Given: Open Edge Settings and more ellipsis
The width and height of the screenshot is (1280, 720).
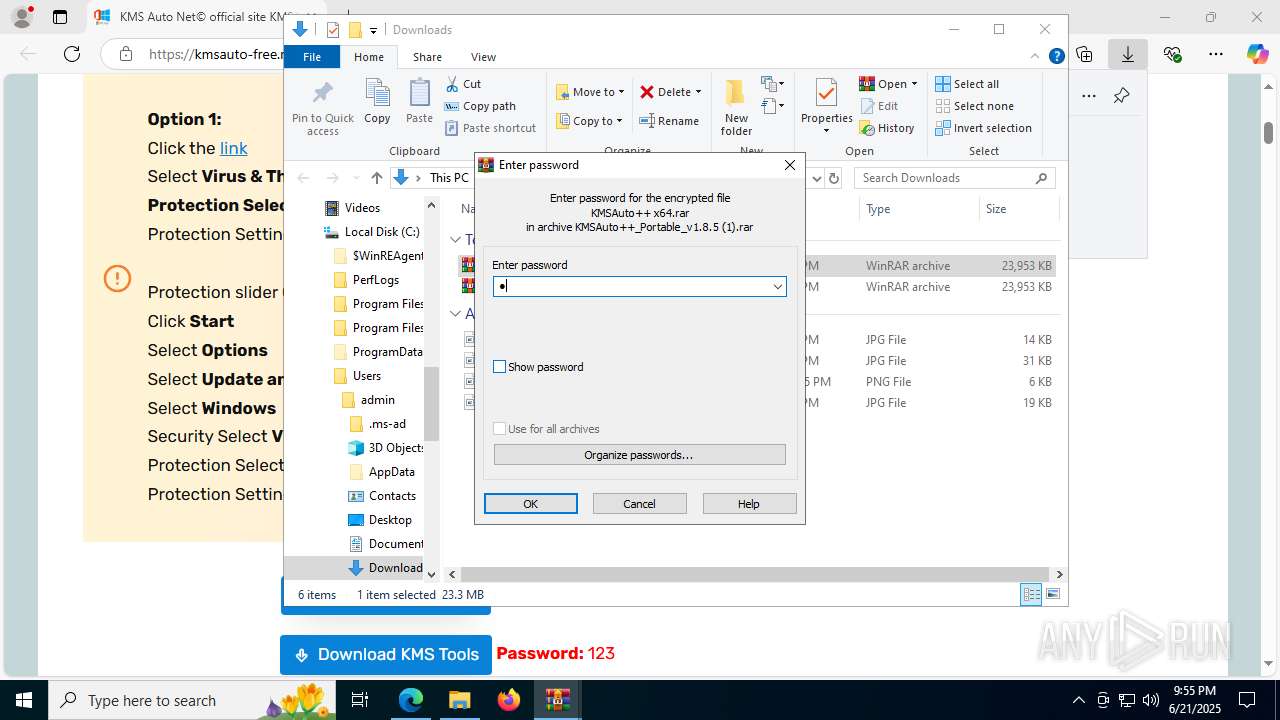Looking at the screenshot, I should coord(1216,54).
